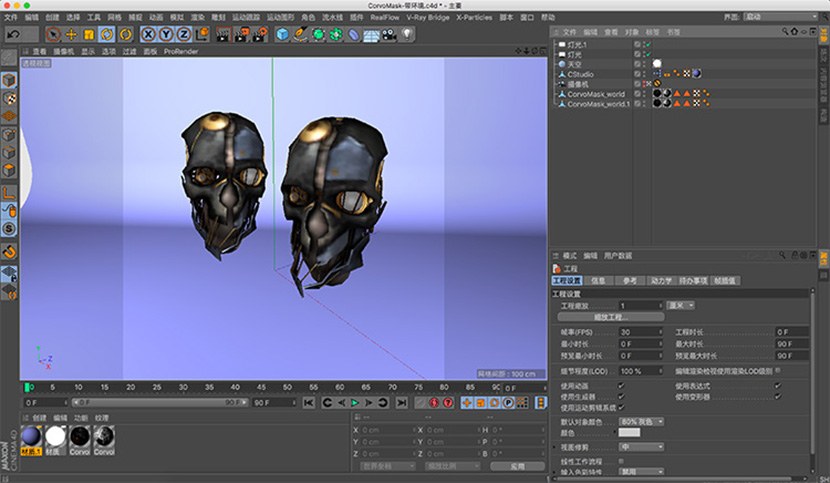Click Play Forward green triangle
Screen dimensions: 830x483
[x=355, y=403]
